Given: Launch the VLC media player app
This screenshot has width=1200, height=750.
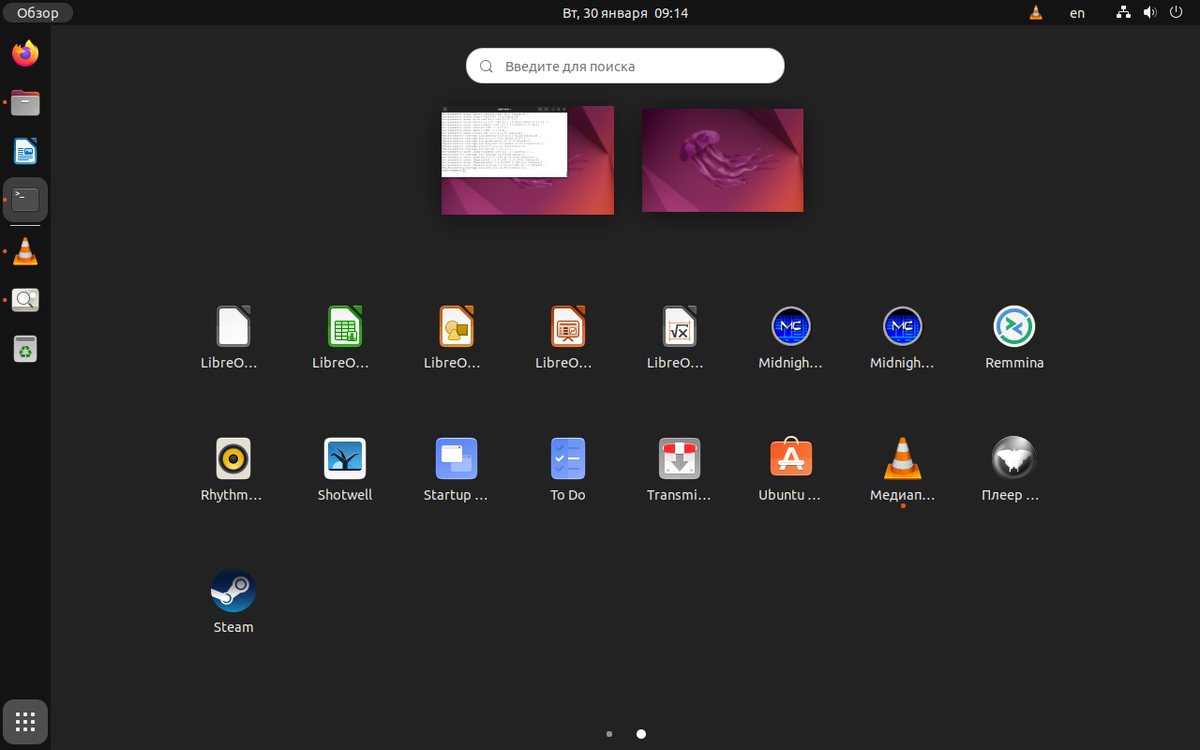Looking at the screenshot, I should point(902,457).
